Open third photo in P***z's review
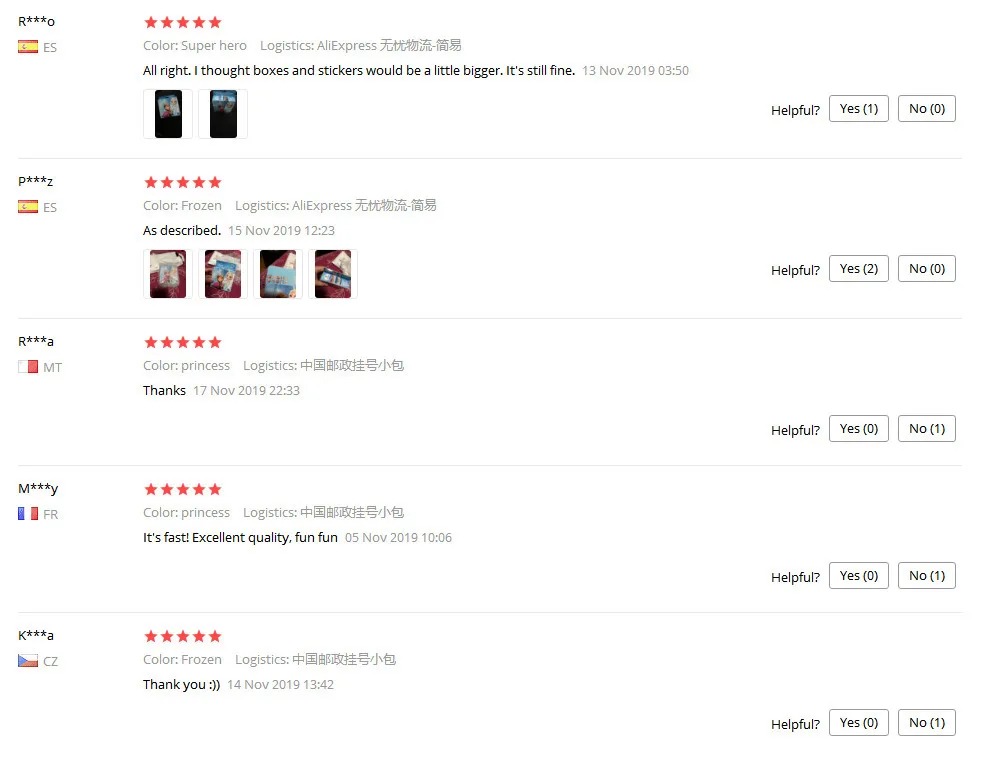This screenshot has height=758, width=982. pyautogui.click(x=278, y=274)
